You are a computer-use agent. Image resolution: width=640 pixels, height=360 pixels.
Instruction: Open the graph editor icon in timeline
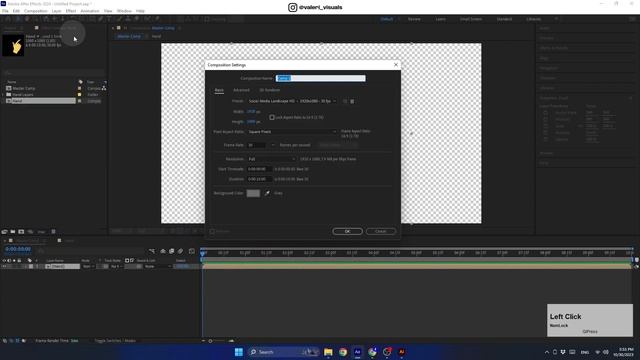(192, 251)
